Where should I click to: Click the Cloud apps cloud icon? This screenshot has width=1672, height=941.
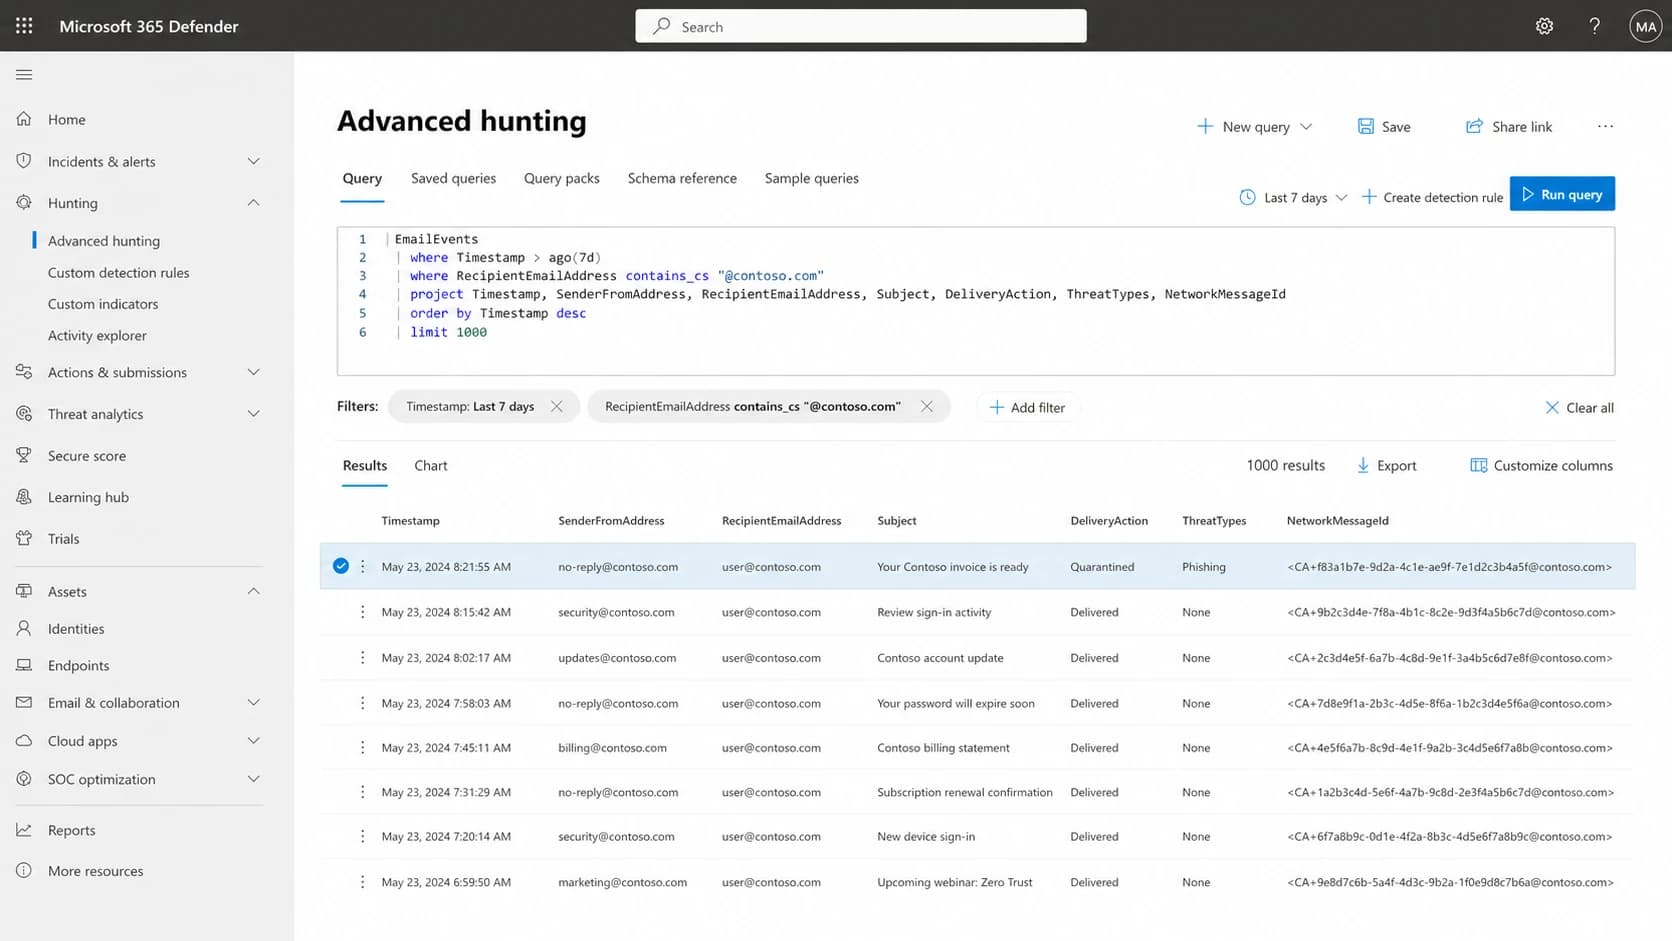24,741
